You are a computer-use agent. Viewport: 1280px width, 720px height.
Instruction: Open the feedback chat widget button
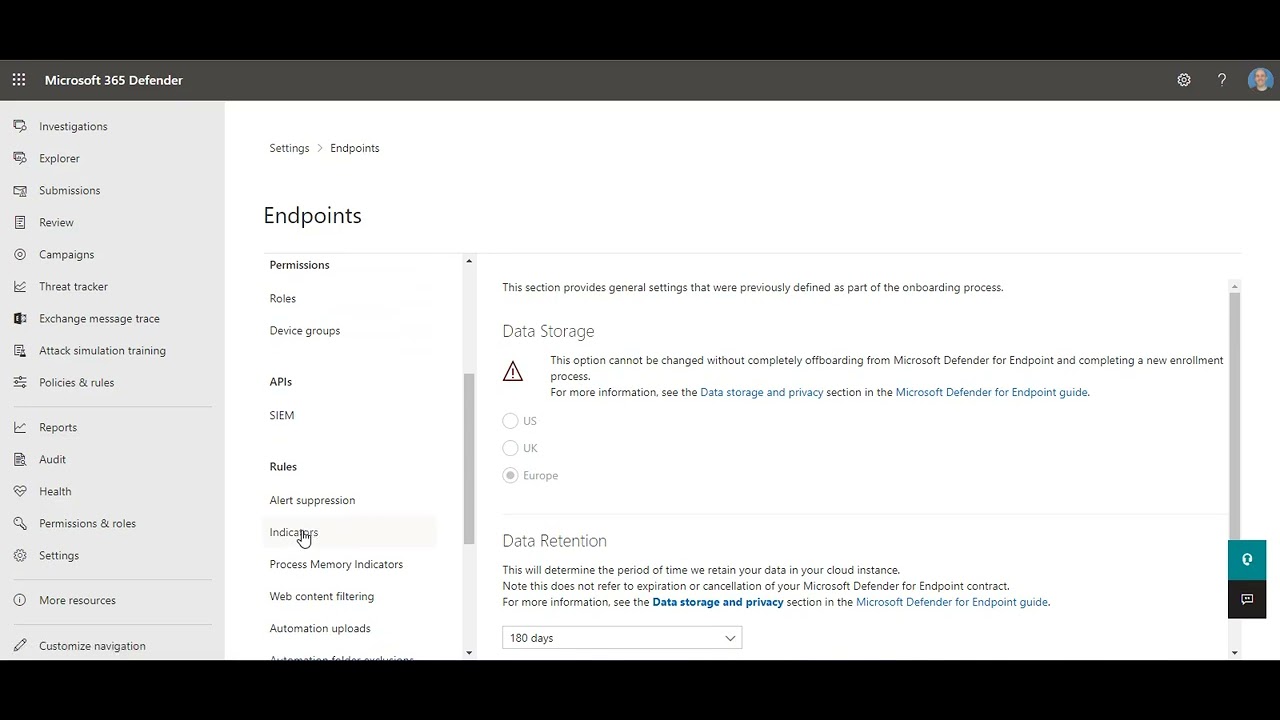click(1247, 599)
